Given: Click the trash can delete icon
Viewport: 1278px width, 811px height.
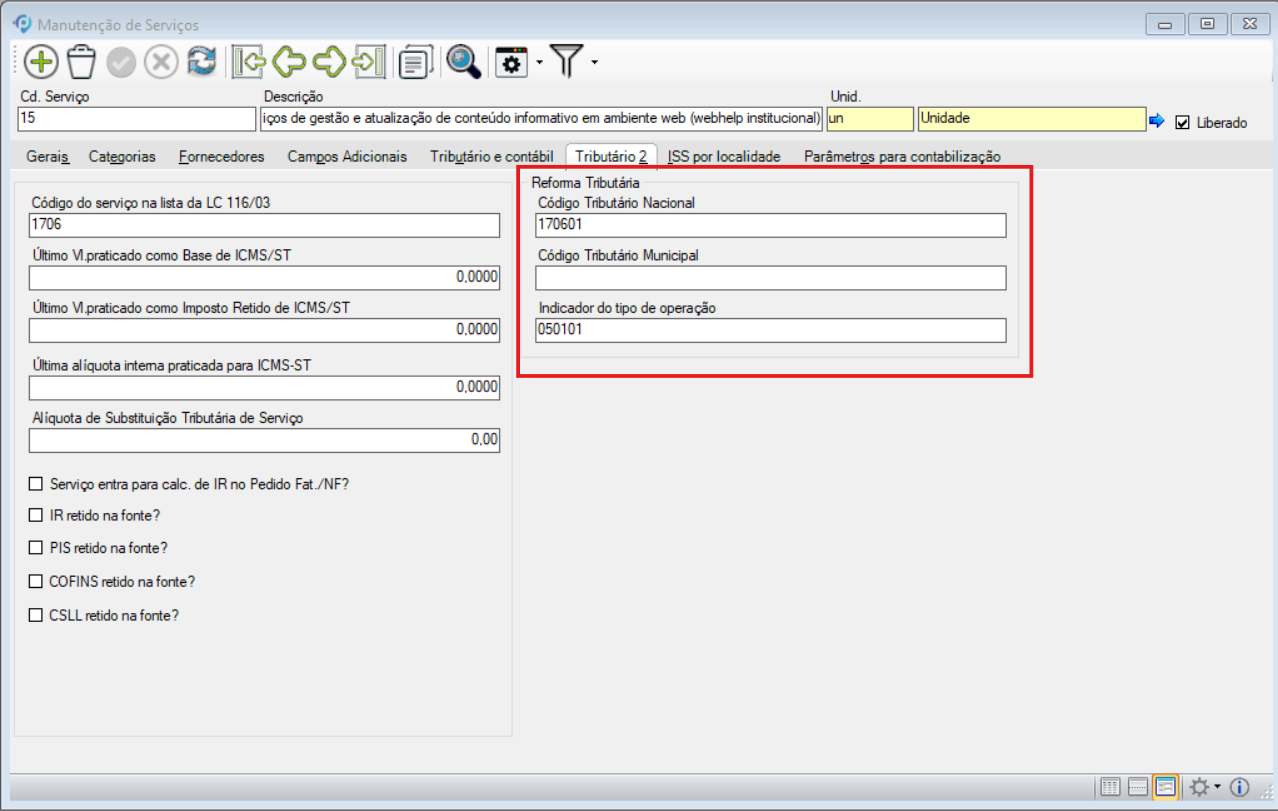Looking at the screenshot, I should [81, 62].
